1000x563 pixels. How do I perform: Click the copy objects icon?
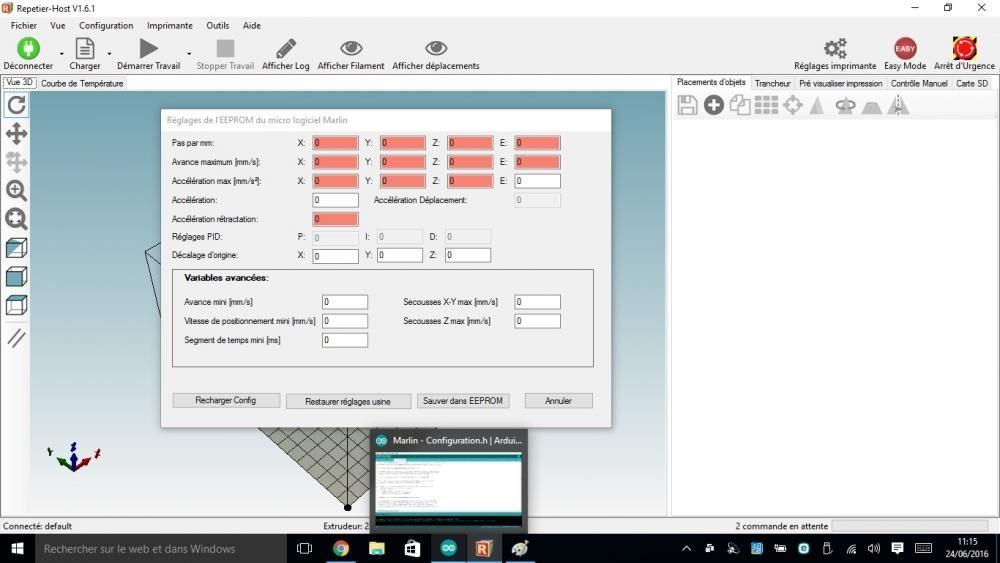740,105
